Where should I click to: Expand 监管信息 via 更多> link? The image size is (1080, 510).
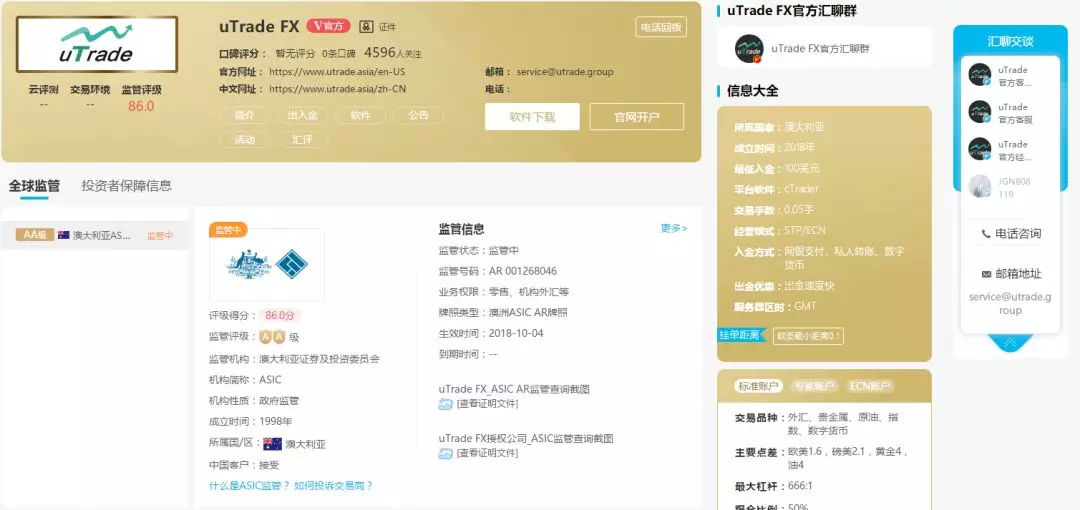[x=674, y=228]
